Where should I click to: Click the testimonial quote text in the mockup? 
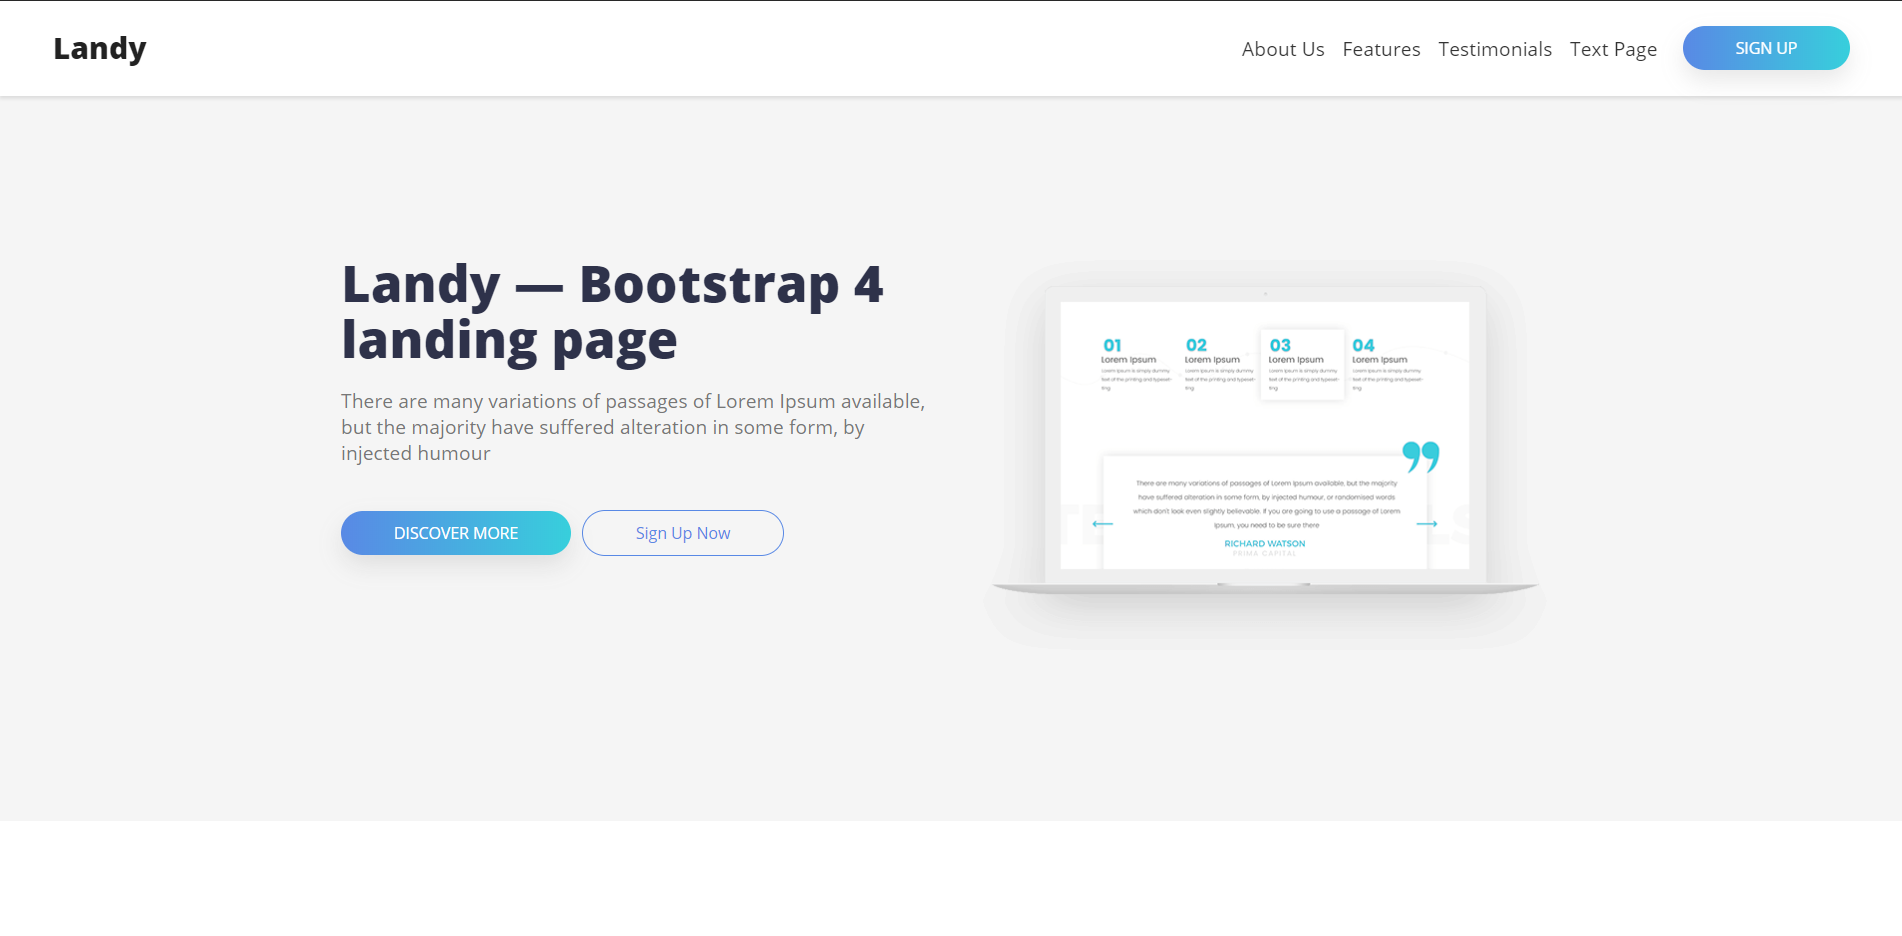[x=1264, y=503]
